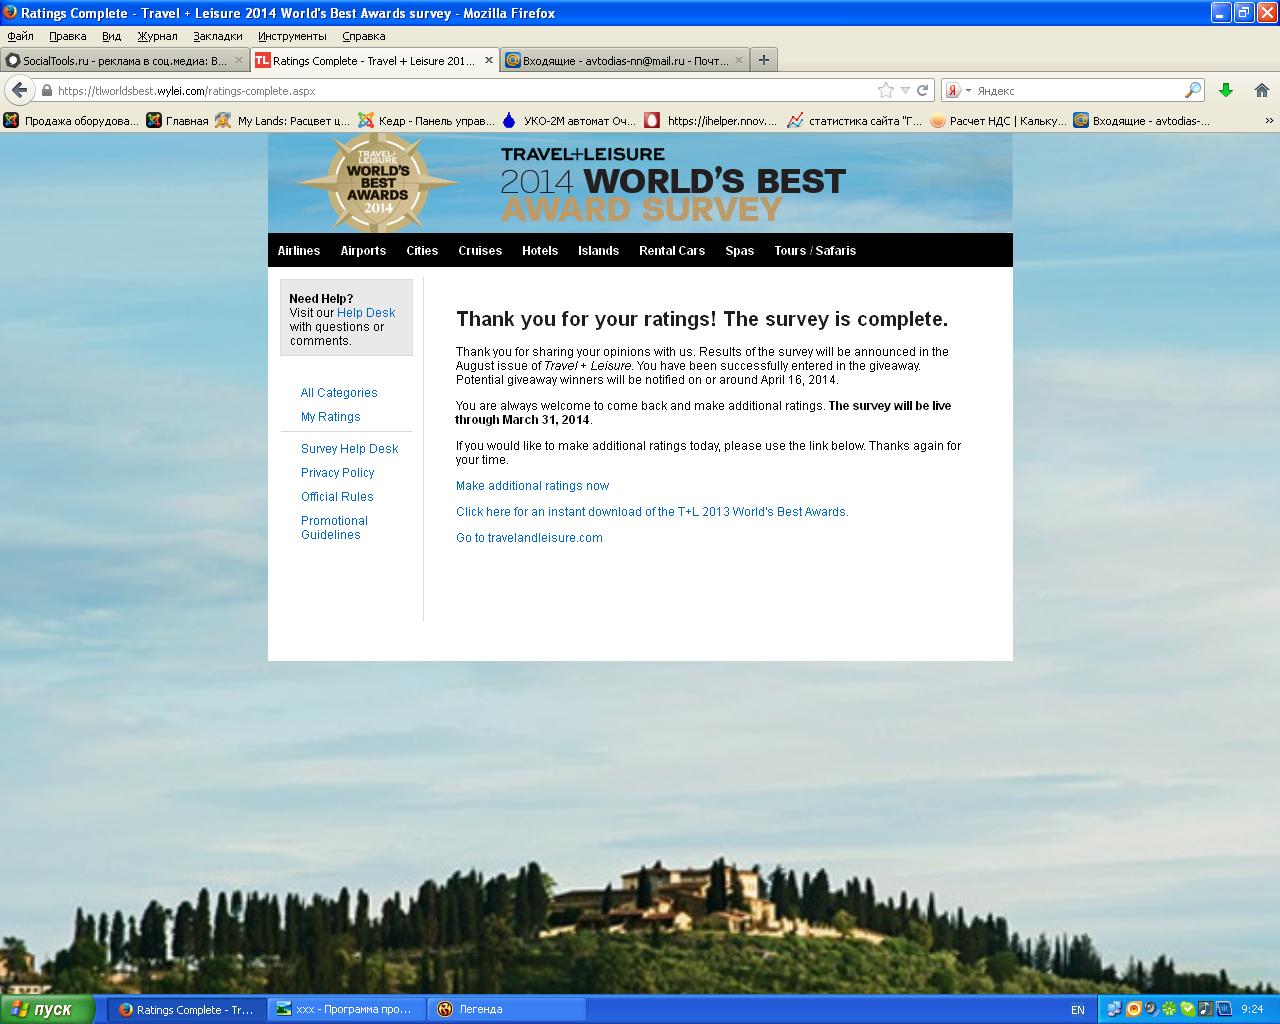Viewport: 1280px width, 1024px height.
Task: Open the URL history dropdown arrow
Action: (905, 90)
